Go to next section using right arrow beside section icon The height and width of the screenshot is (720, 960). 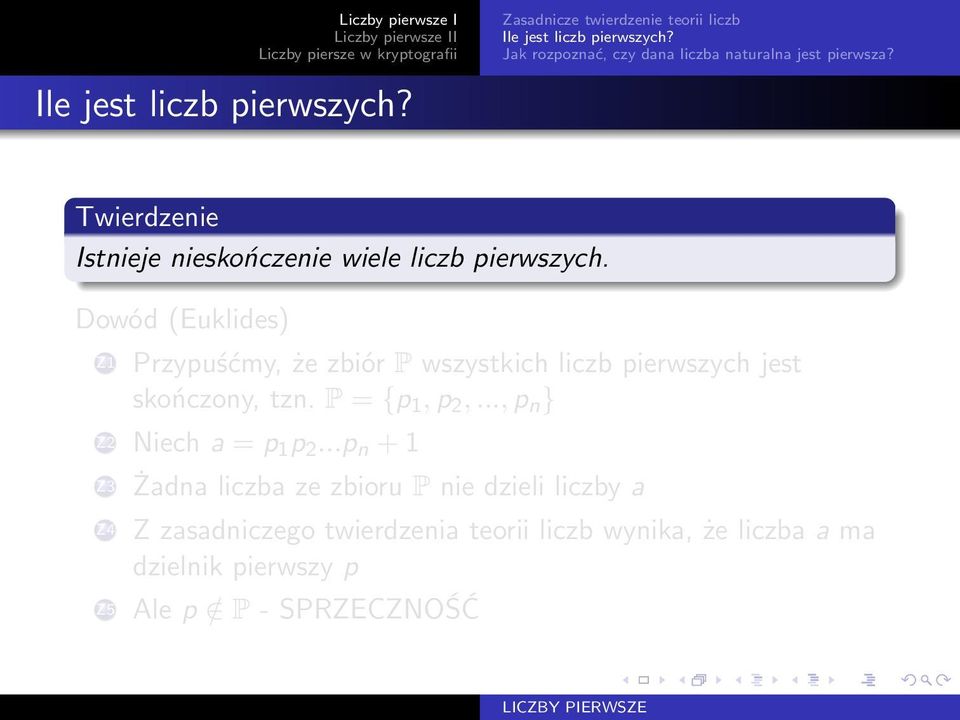(x=831, y=680)
